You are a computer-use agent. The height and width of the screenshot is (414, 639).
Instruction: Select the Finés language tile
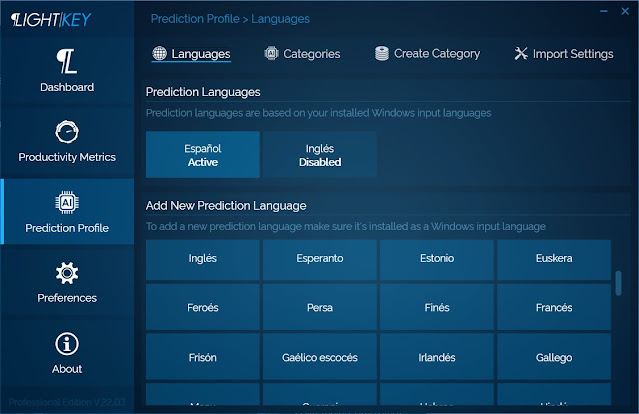click(437, 307)
